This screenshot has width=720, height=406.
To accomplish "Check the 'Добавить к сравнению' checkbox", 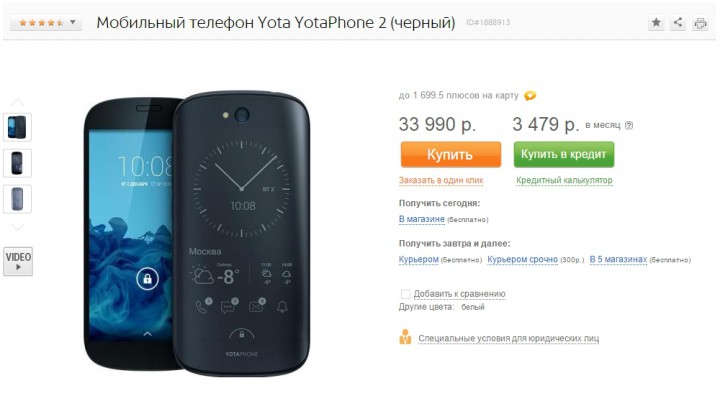I will [x=405, y=294].
